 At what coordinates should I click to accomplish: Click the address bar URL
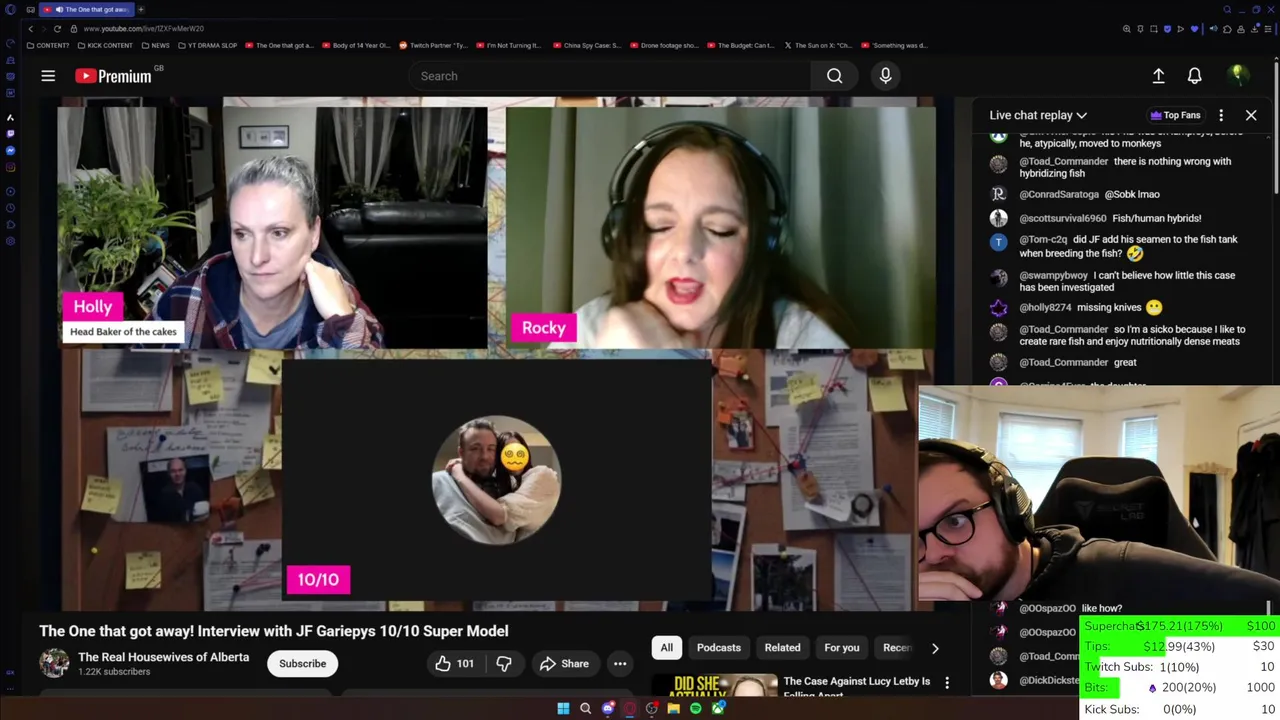144,29
